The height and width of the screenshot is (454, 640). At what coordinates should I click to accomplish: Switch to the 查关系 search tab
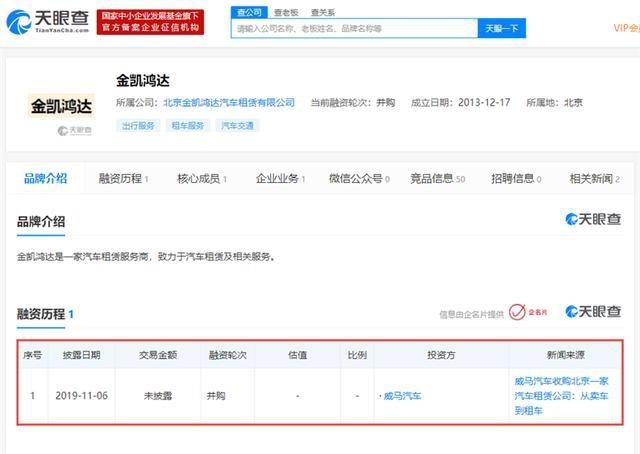click(323, 13)
